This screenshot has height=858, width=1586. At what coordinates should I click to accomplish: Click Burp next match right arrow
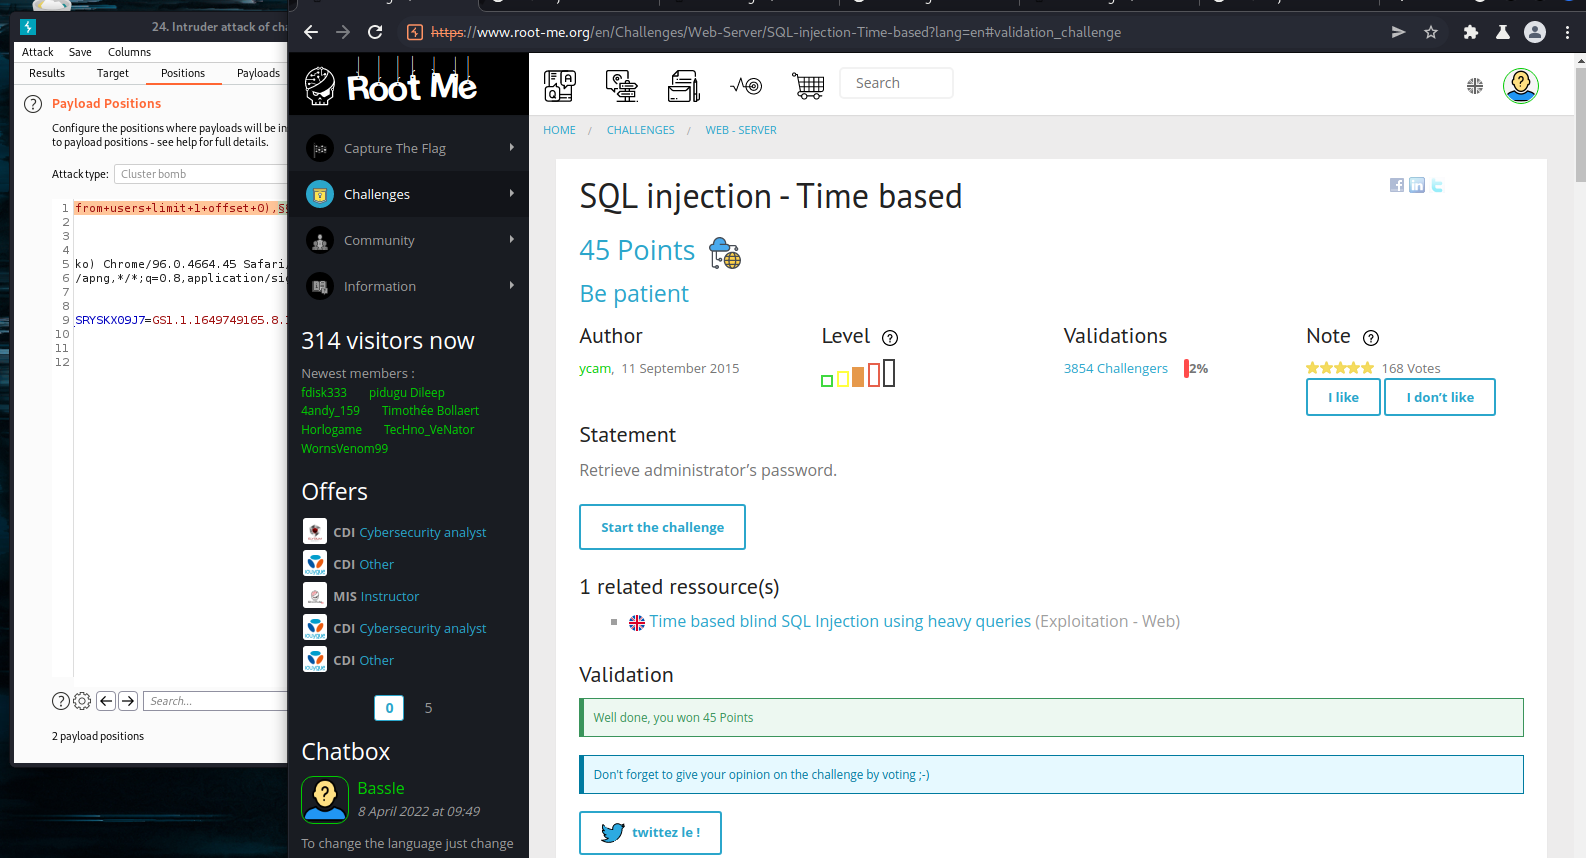coord(128,701)
